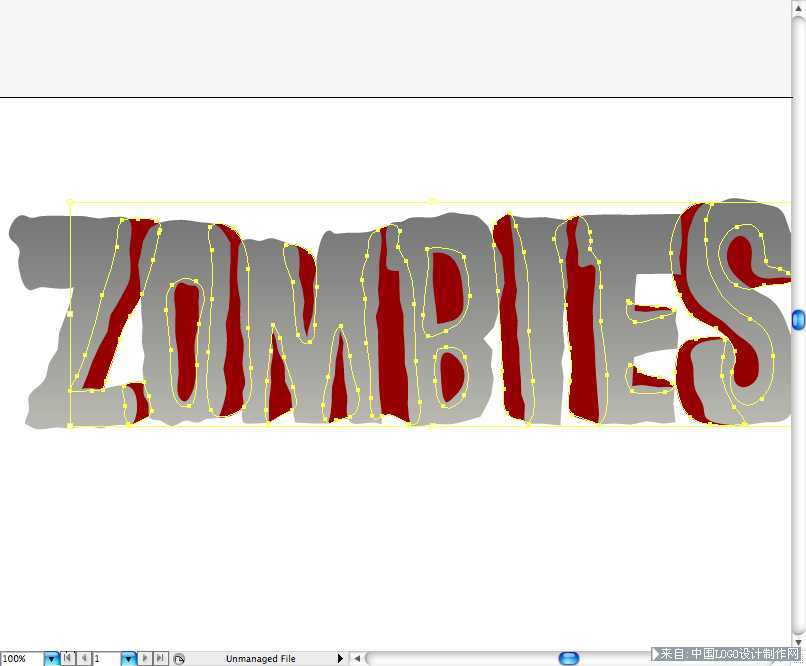The width and height of the screenshot is (806, 666).
Task: Go to the next page arrow
Action: pyautogui.click(x=145, y=658)
